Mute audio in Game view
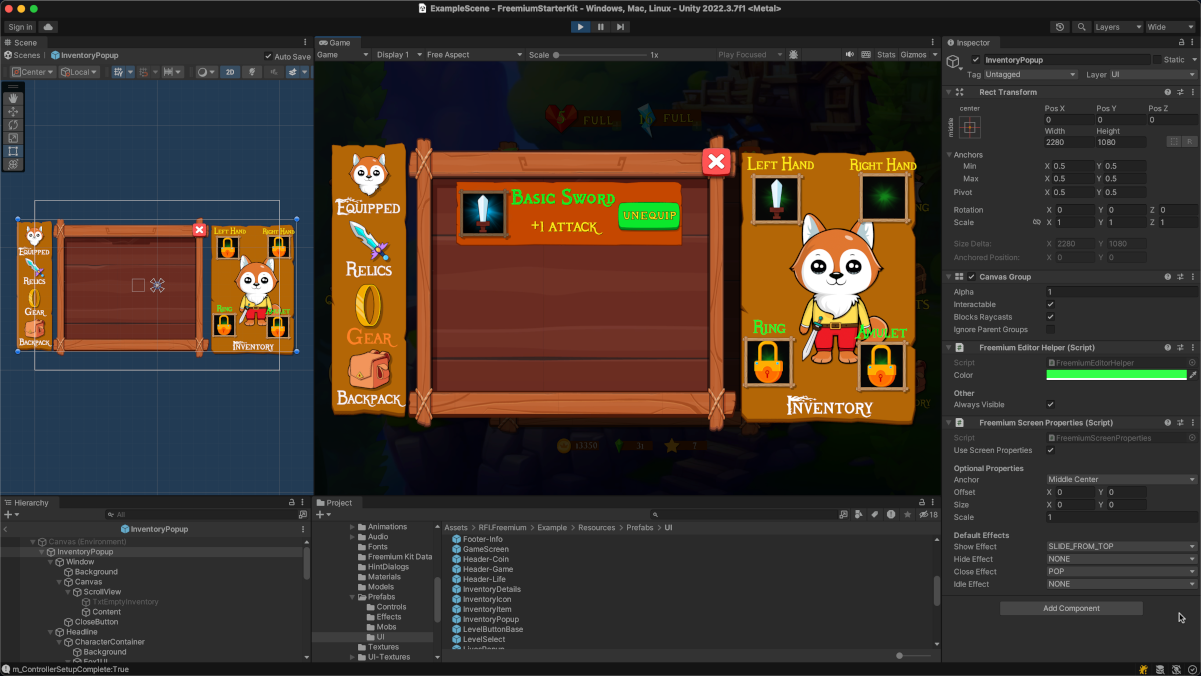The image size is (1201, 676). tap(850, 55)
